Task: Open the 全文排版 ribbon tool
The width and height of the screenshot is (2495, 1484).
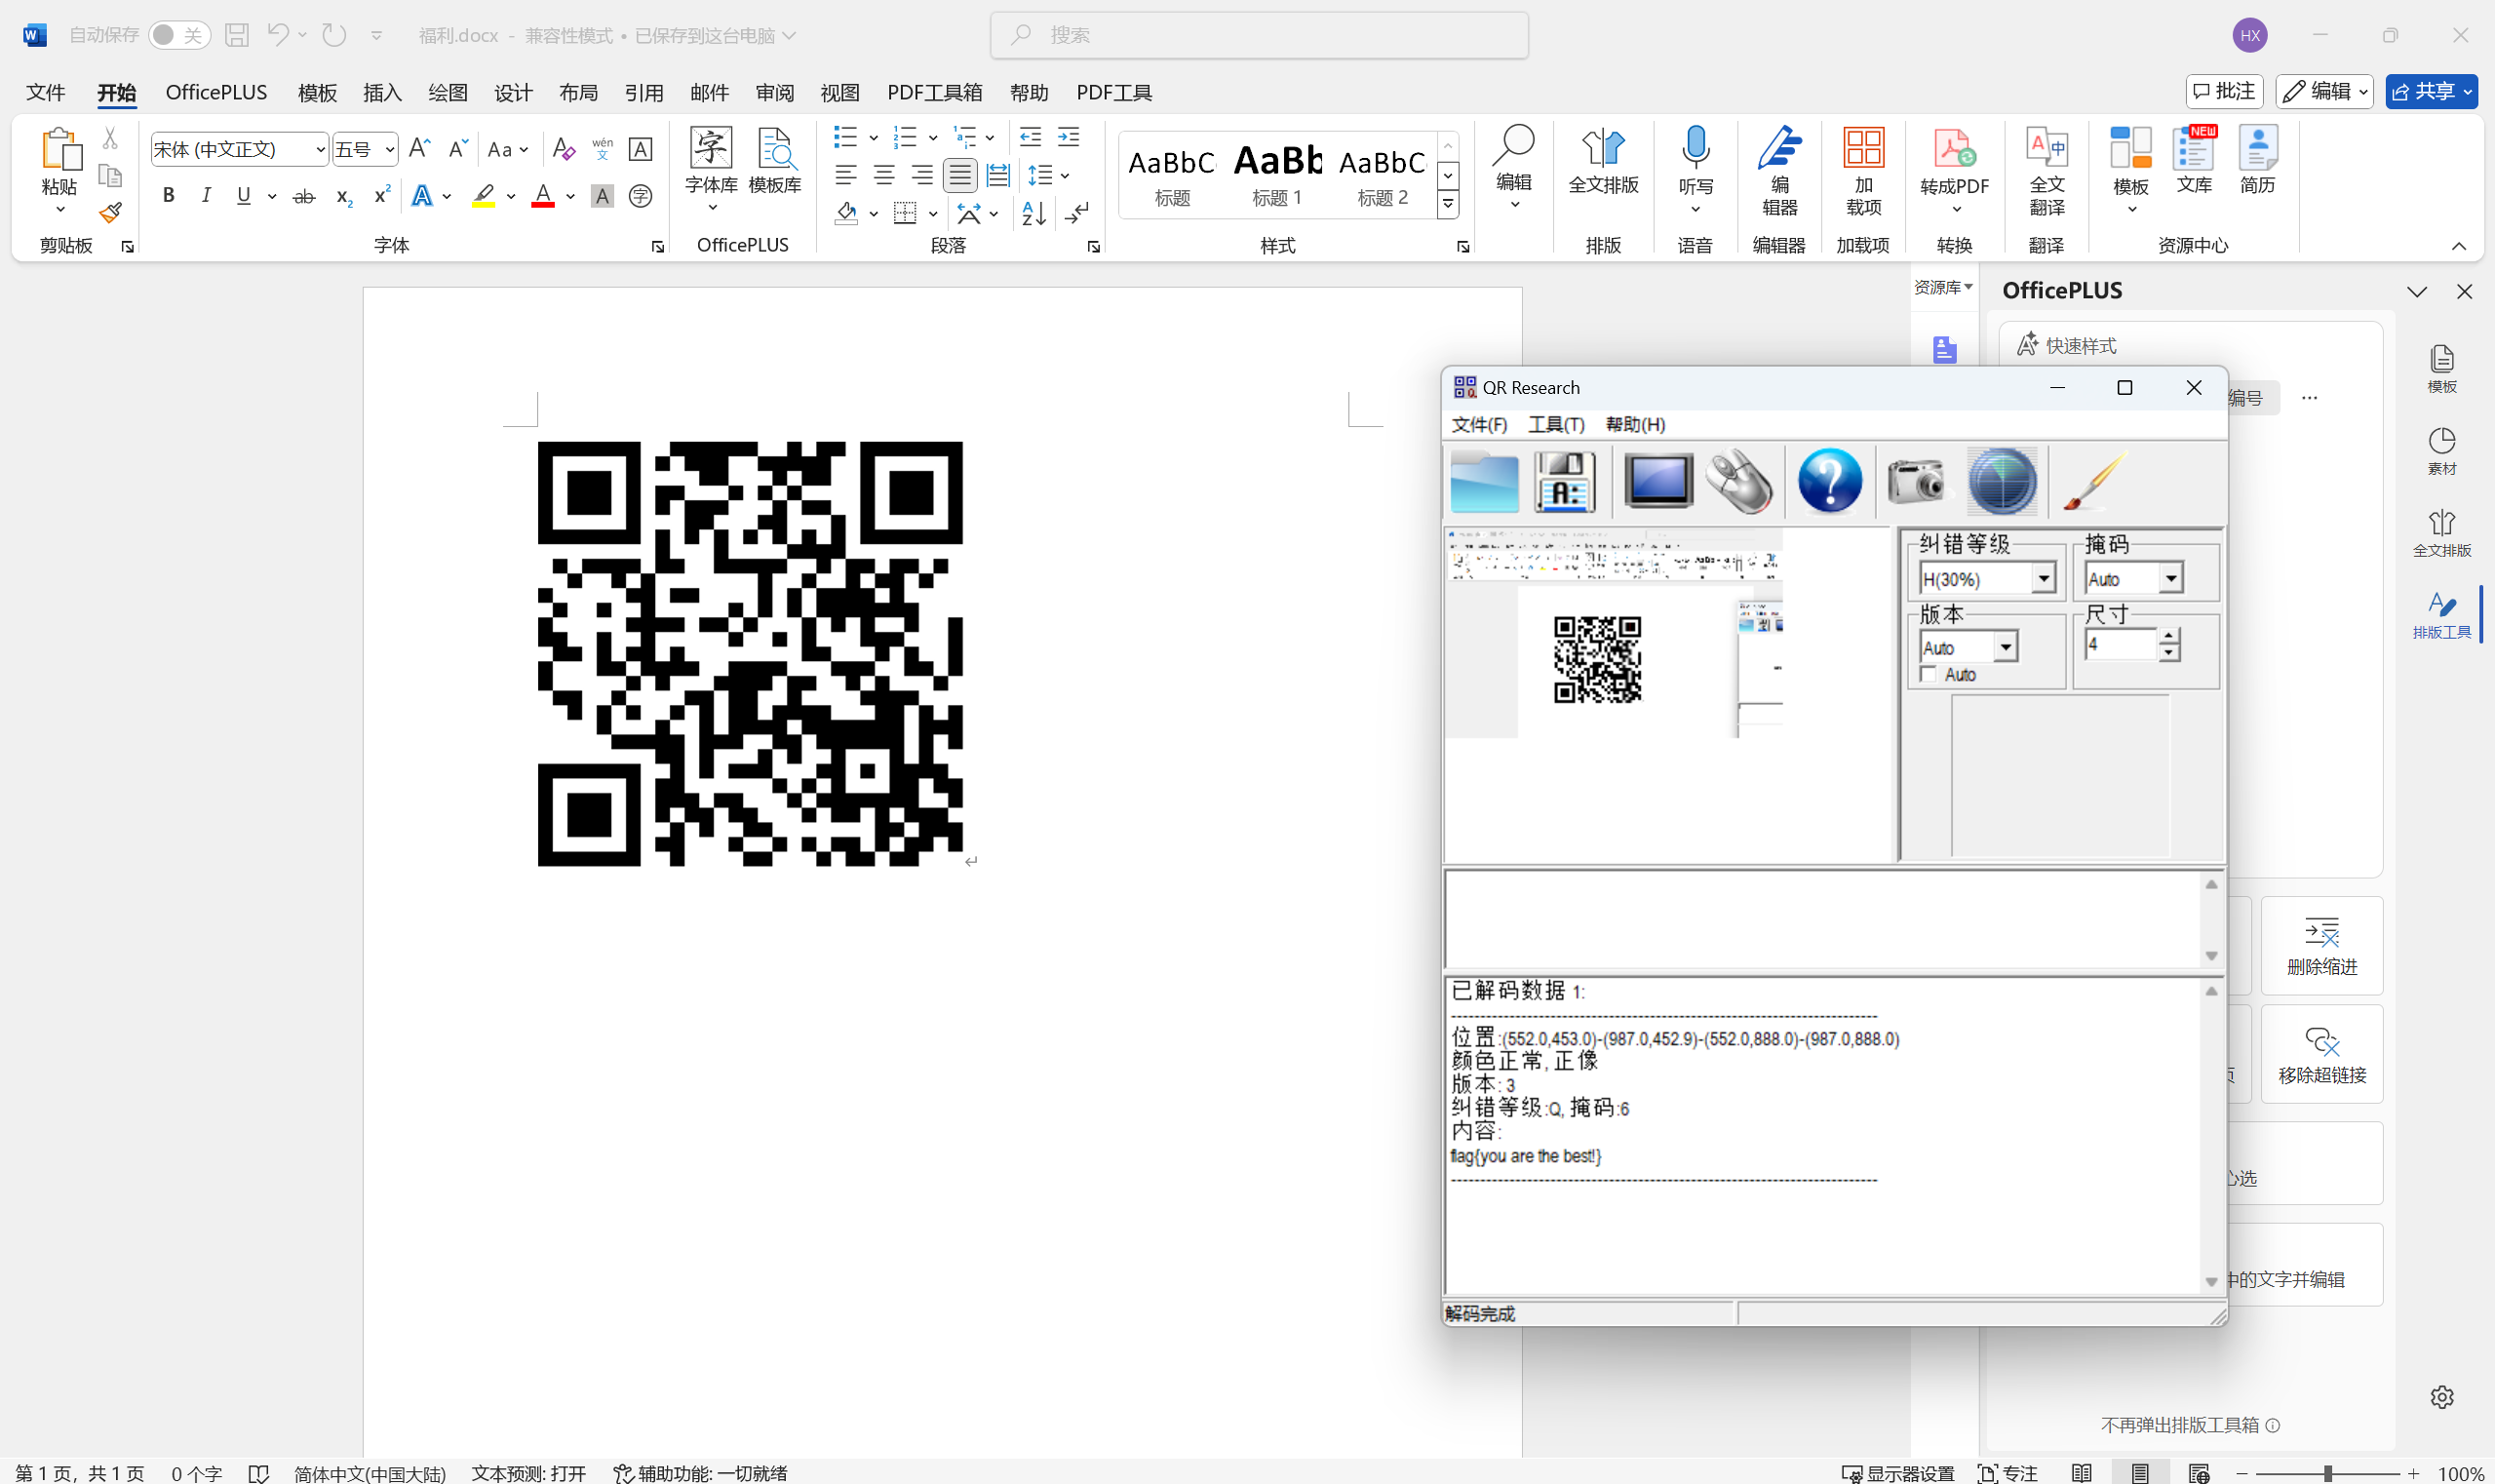Action: [1603, 162]
